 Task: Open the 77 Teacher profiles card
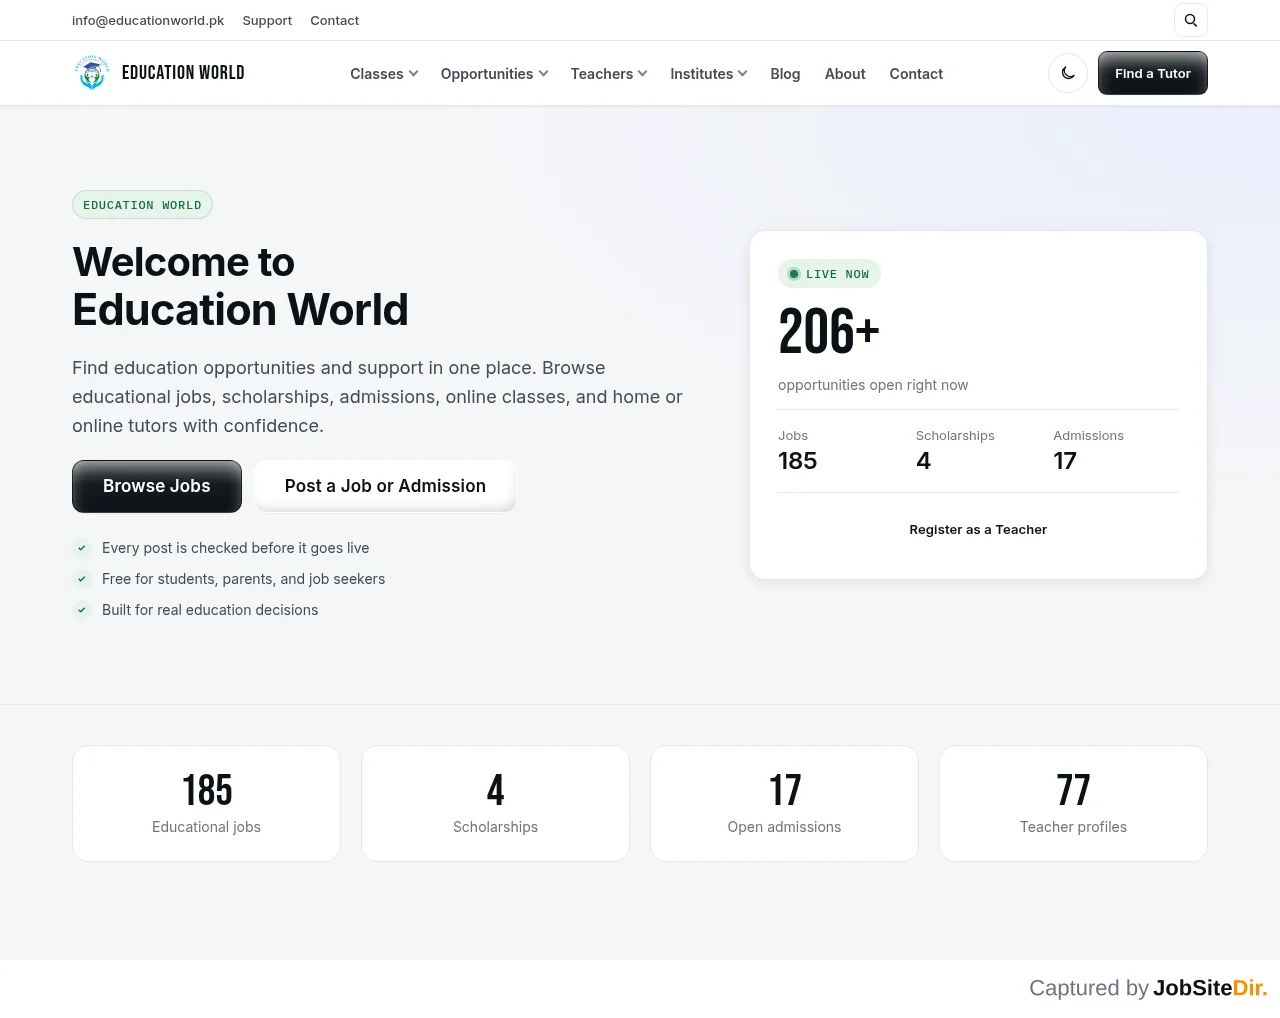click(x=1073, y=803)
